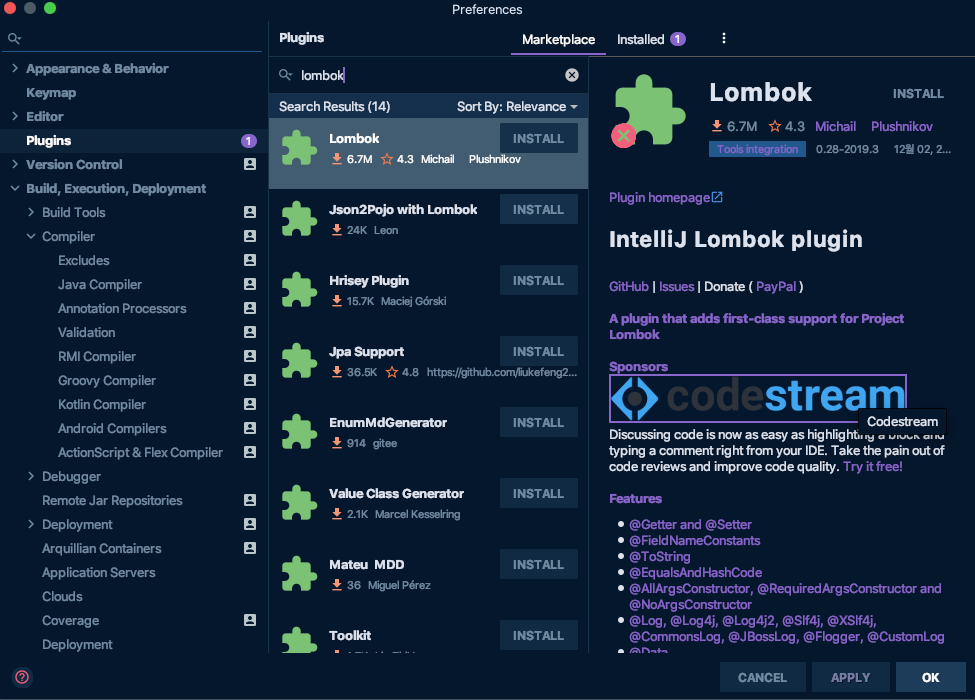Click the Plushnikov author link in details

(x=902, y=127)
